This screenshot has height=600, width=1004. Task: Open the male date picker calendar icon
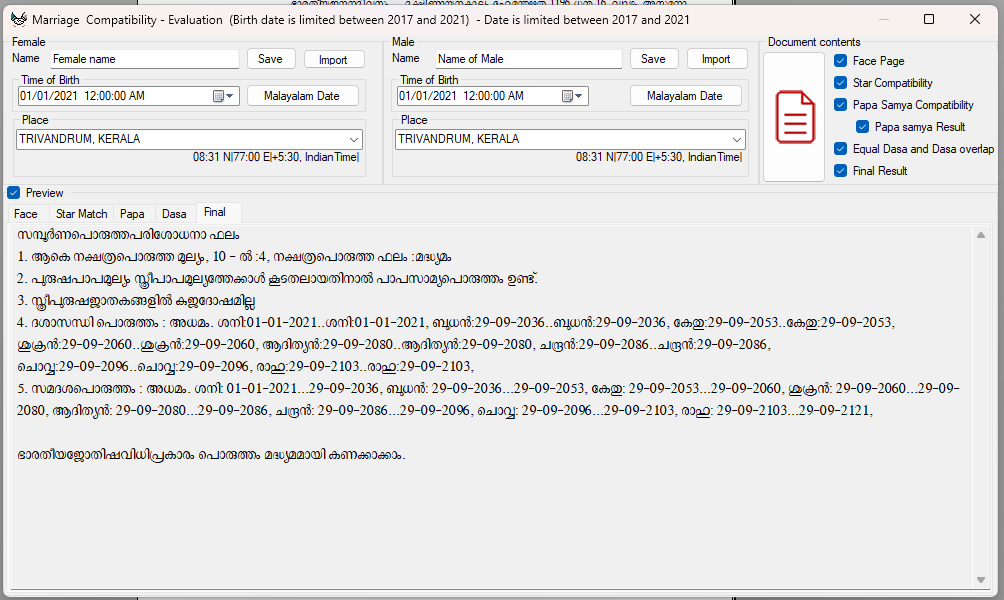pyautogui.click(x=567, y=96)
